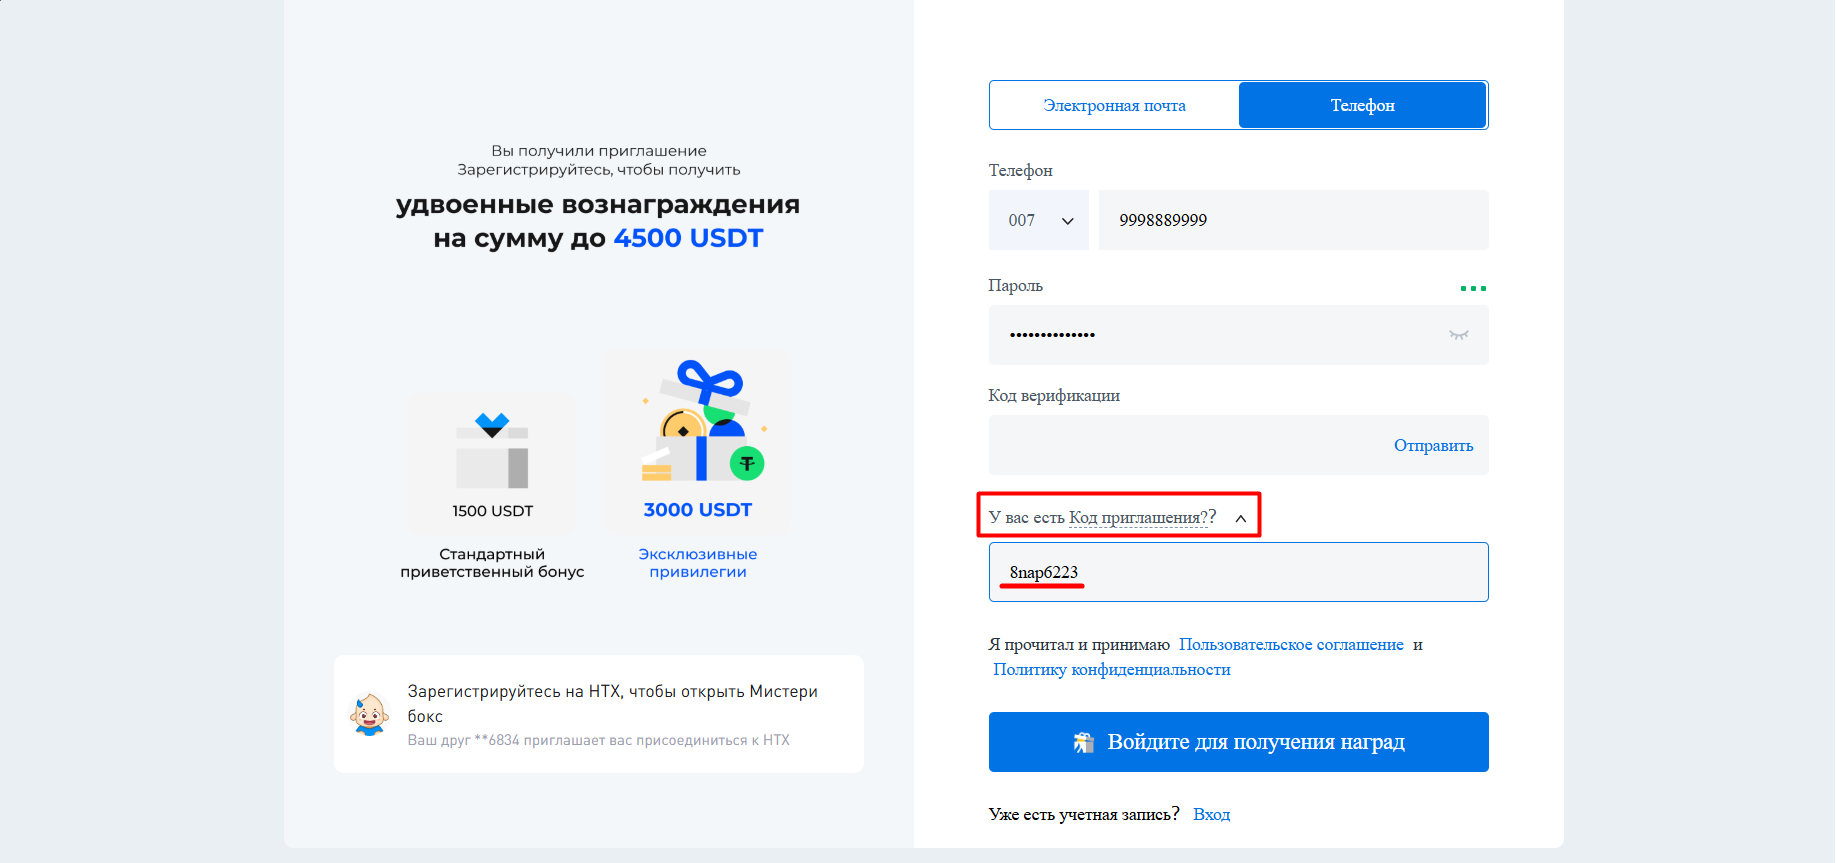Viewport: 1837px width, 863px height.
Task: Collapse the invitation code section chevron
Action: (1241, 518)
